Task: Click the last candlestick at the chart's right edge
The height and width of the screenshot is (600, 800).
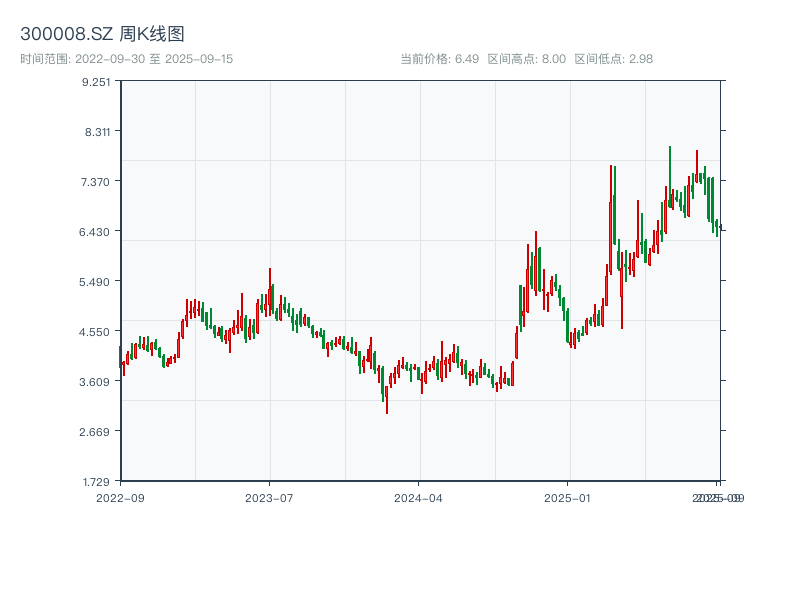Action: (x=721, y=228)
